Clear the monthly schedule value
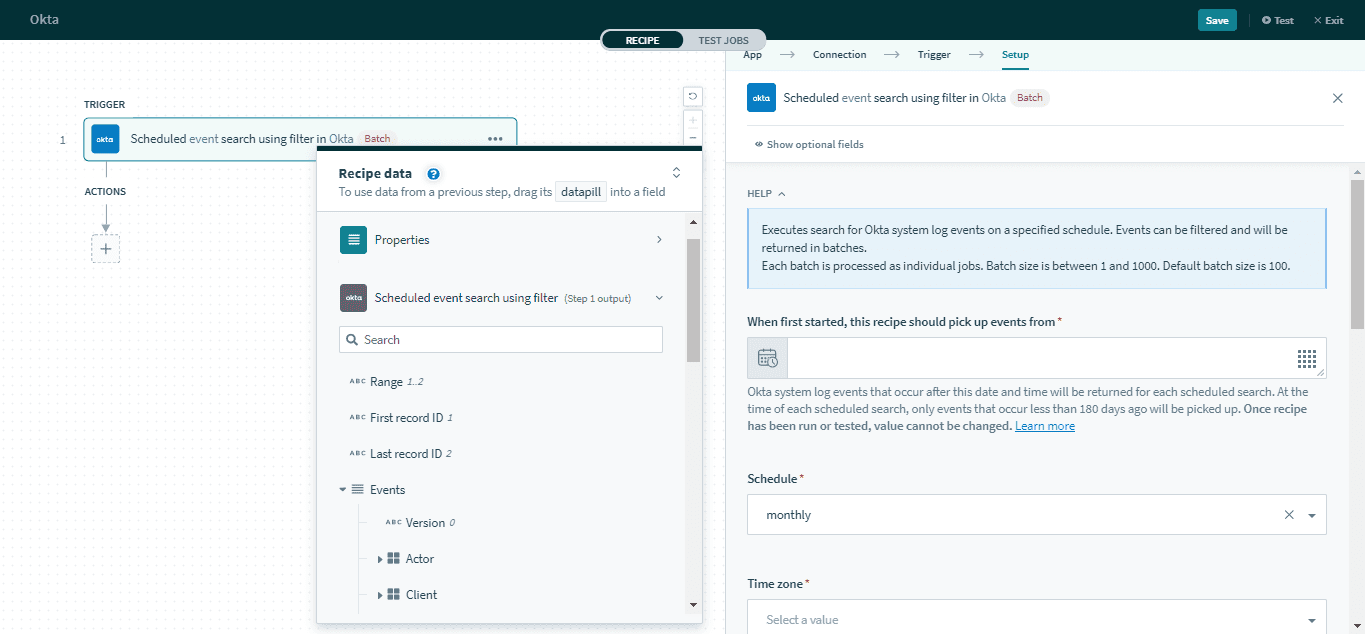The image size is (1365, 634). tap(1289, 515)
